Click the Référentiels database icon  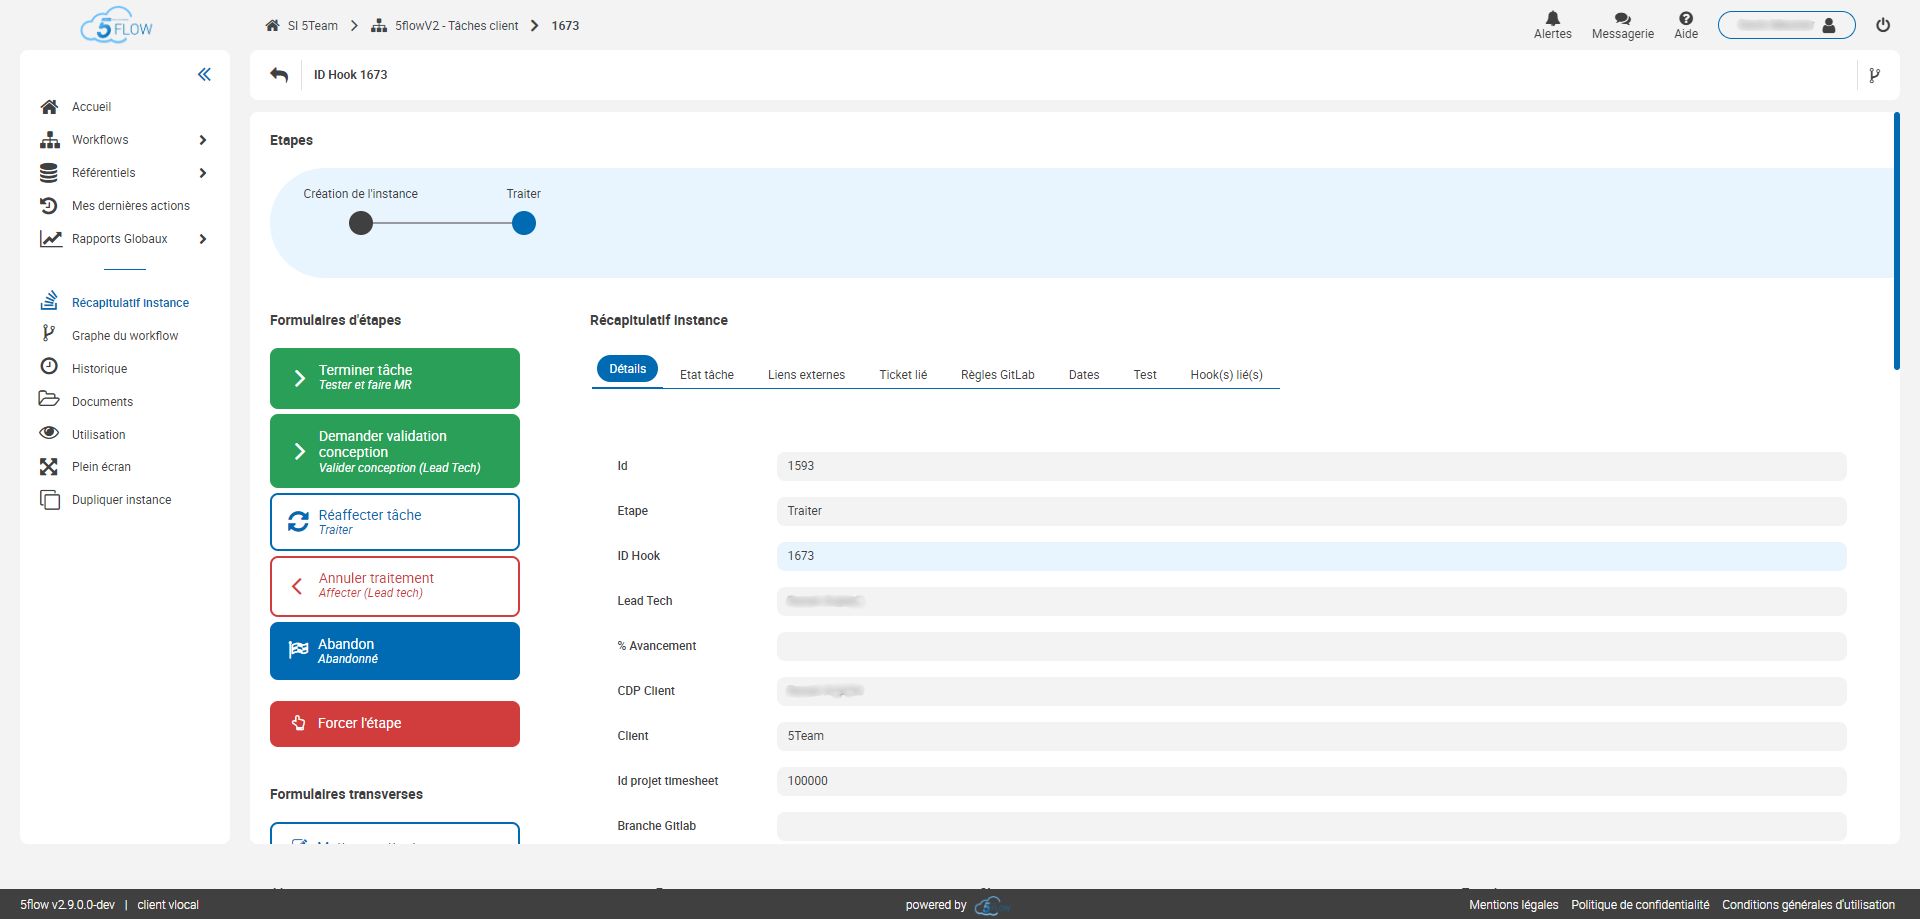pyautogui.click(x=49, y=173)
